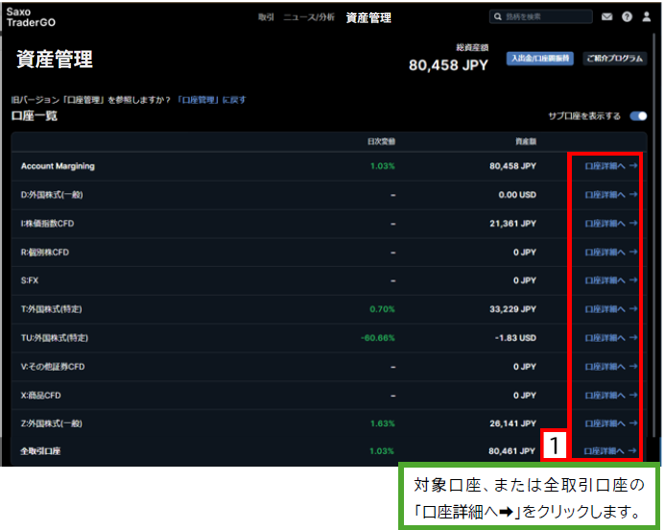Image resolution: width=664 pixels, height=531 pixels.
Task: Click the 80,458 JPY total assets value
Action: pos(448,65)
